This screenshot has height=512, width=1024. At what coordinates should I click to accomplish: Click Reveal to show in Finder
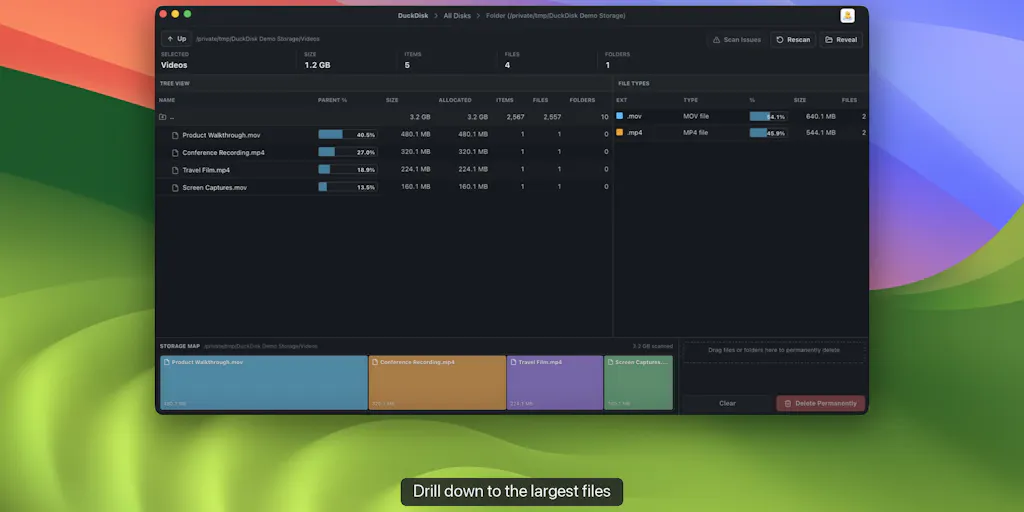tap(840, 40)
